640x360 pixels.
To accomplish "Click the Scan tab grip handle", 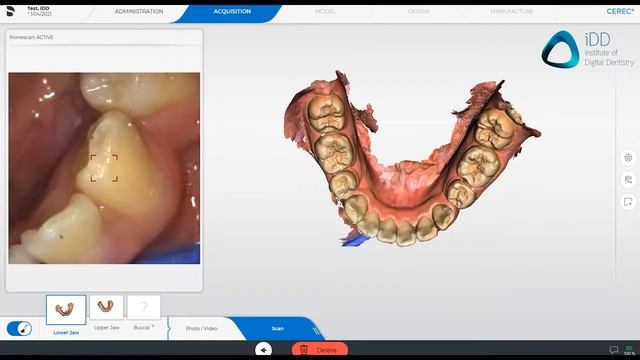I will [316, 331].
